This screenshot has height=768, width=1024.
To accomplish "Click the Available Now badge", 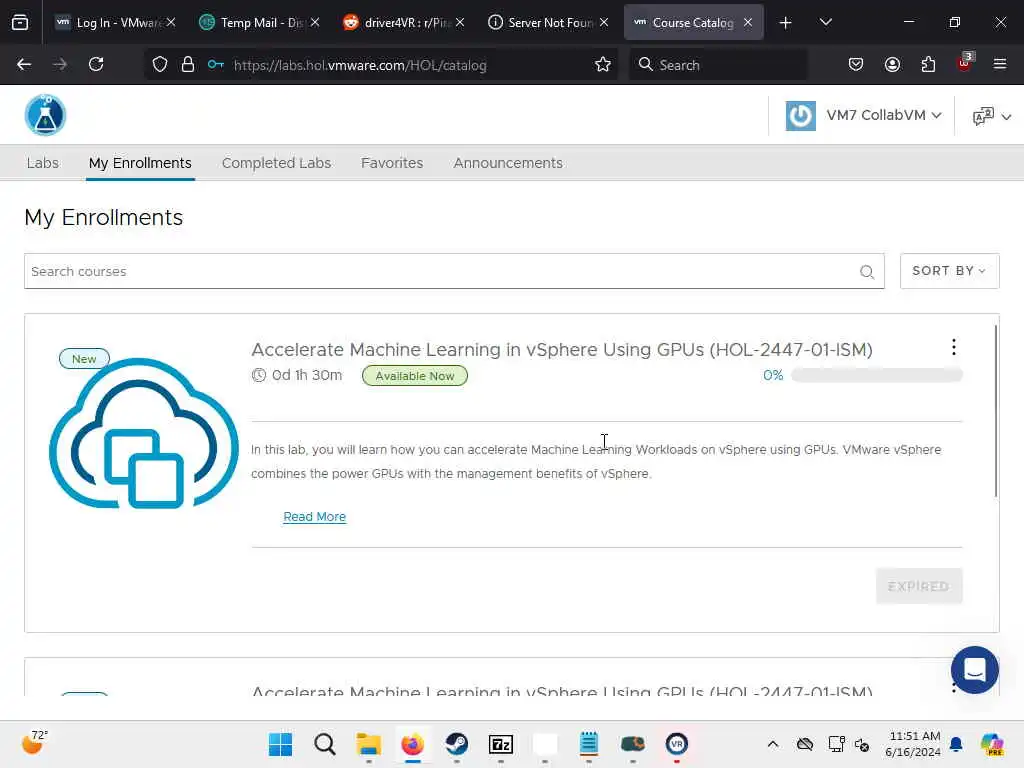I will (415, 376).
